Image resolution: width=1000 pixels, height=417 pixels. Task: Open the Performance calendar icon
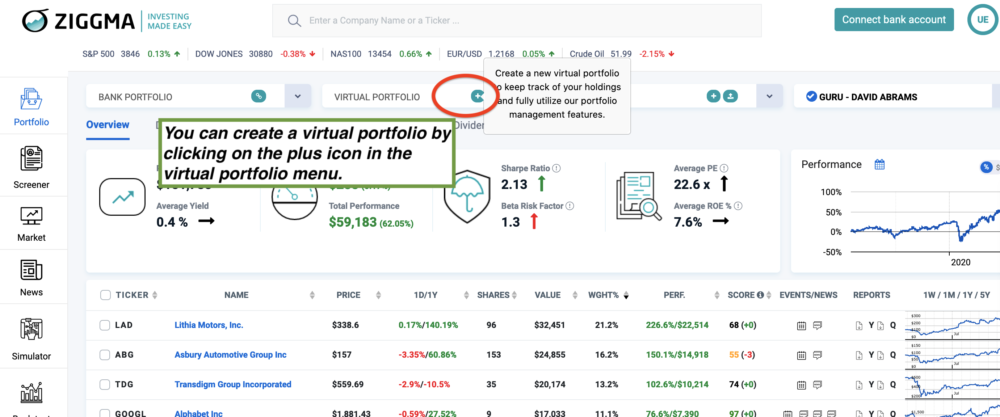[879, 165]
